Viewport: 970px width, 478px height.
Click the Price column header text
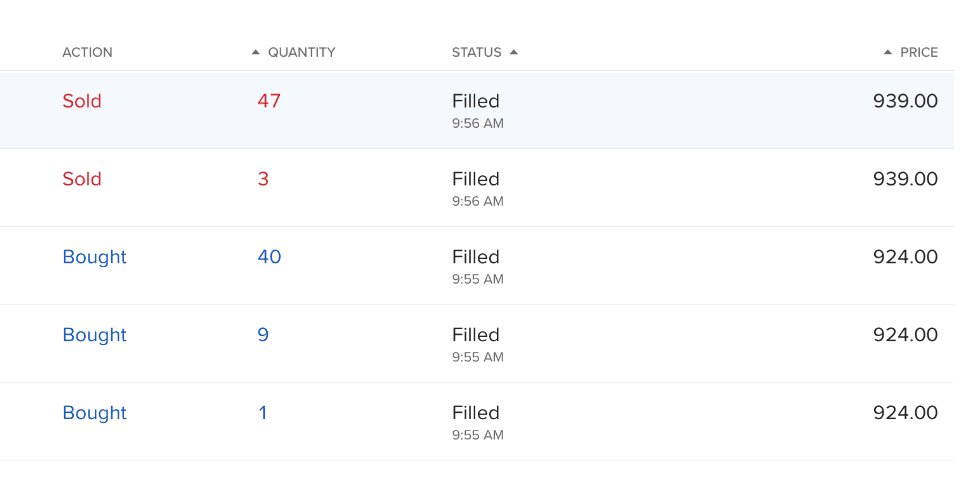919,52
